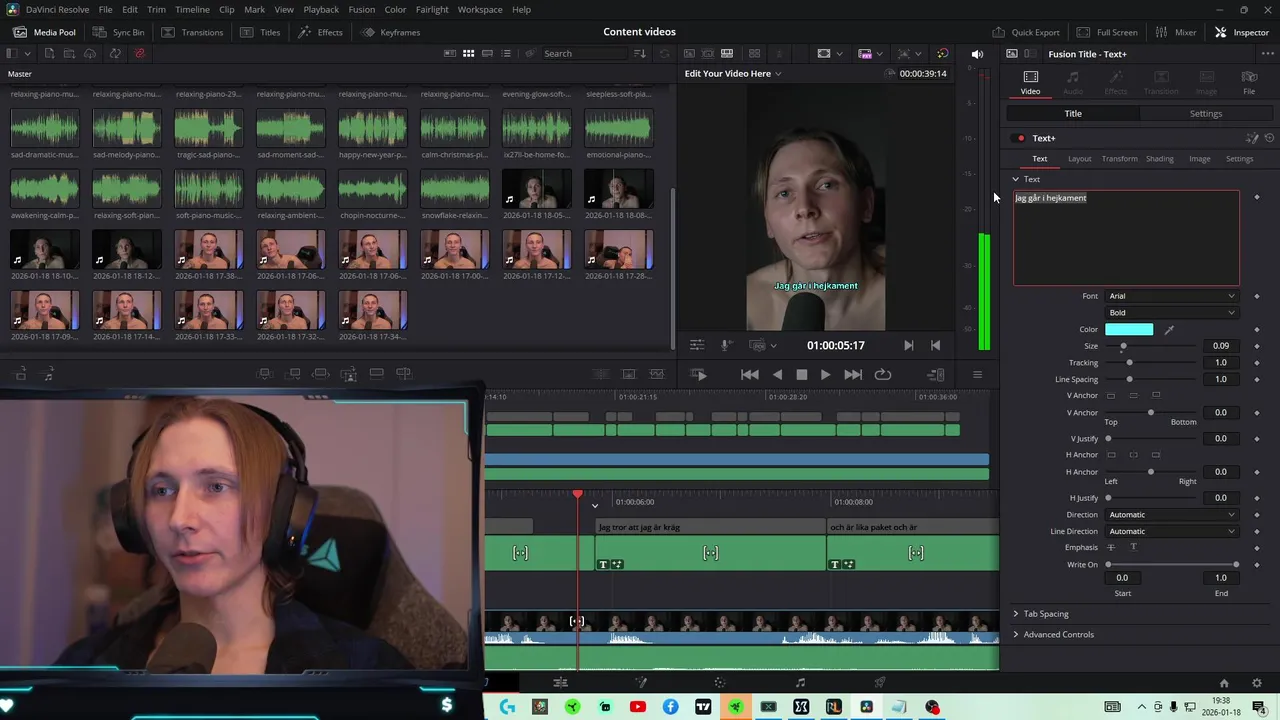This screenshot has height=720, width=1280.
Task: Click the Quick Export button
Action: 1027,32
